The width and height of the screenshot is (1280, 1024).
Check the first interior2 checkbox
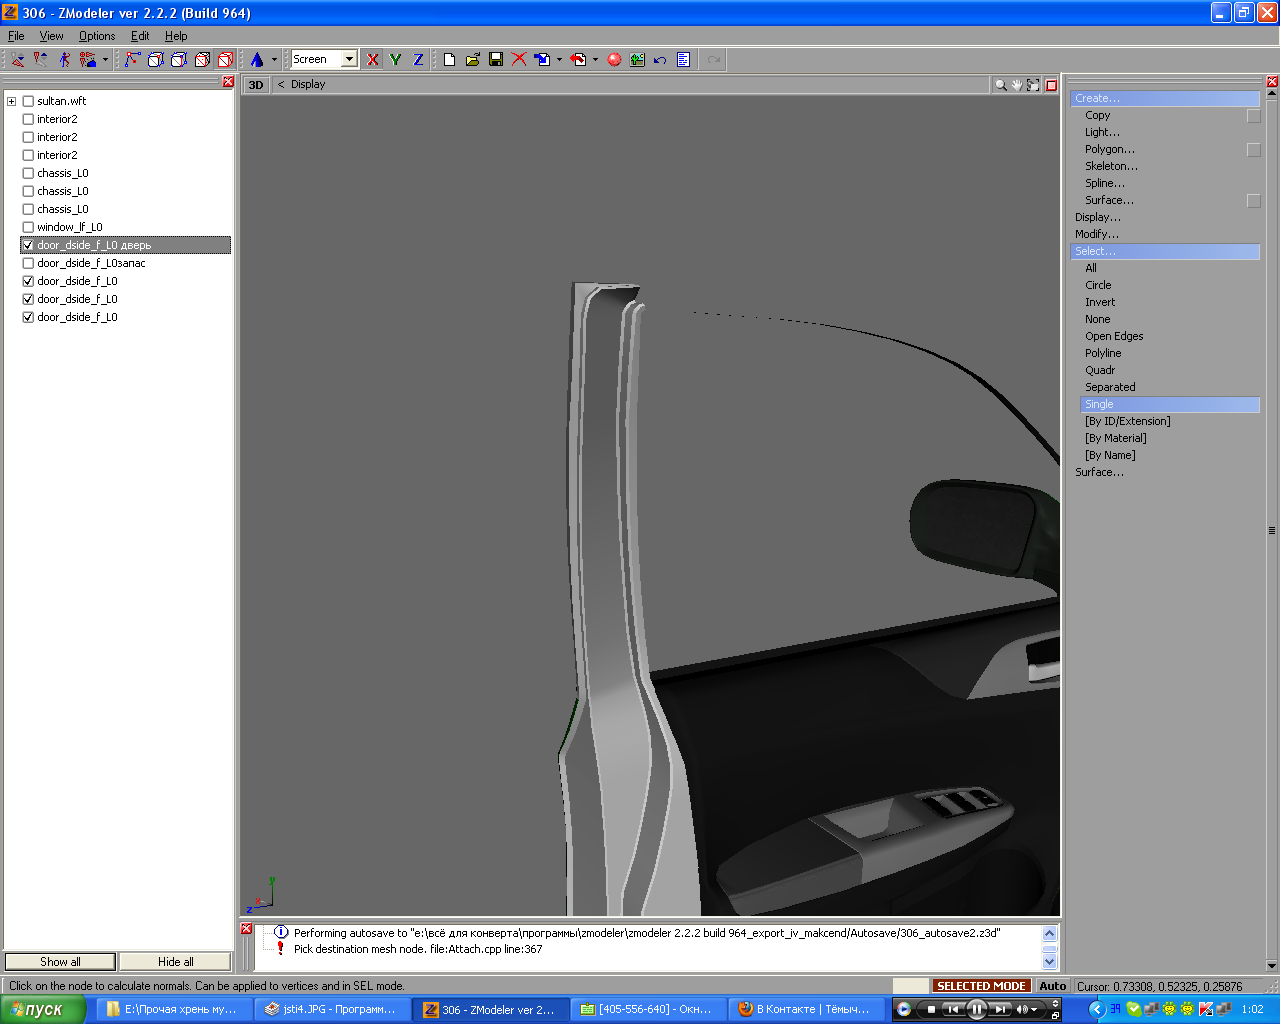coord(28,119)
